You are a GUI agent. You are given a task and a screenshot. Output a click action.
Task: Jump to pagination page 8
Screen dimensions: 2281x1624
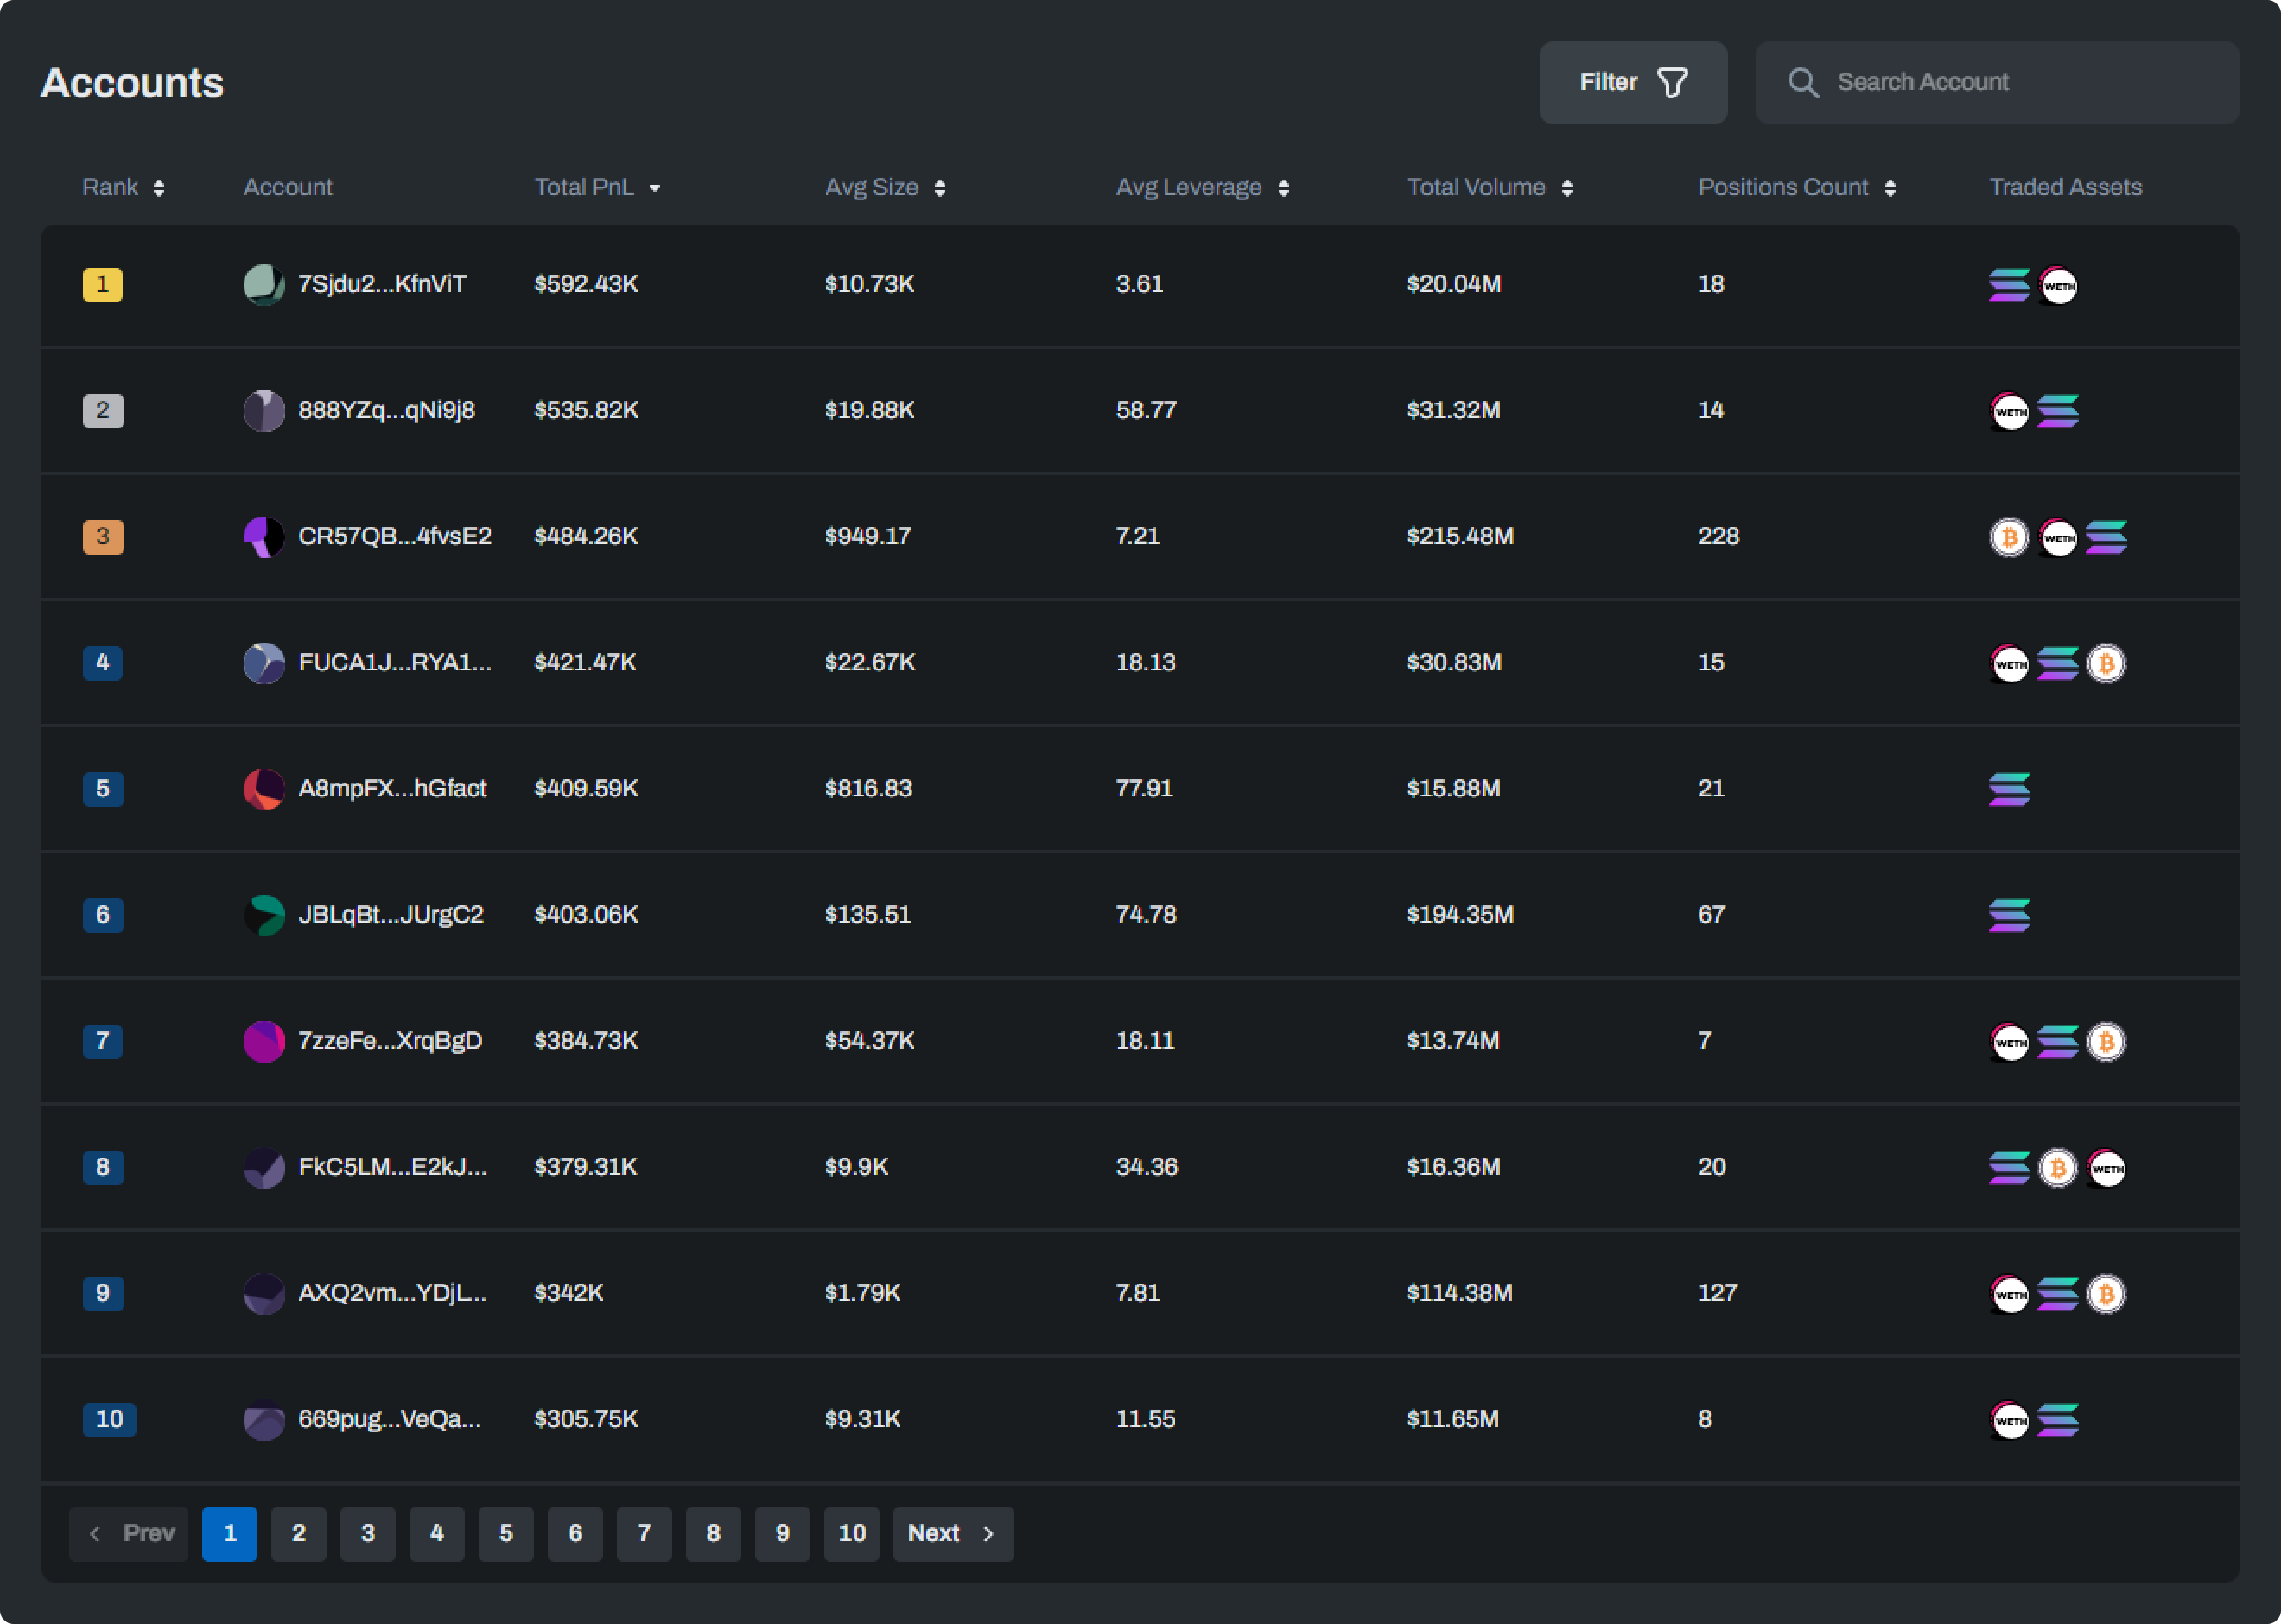pyautogui.click(x=713, y=1533)
